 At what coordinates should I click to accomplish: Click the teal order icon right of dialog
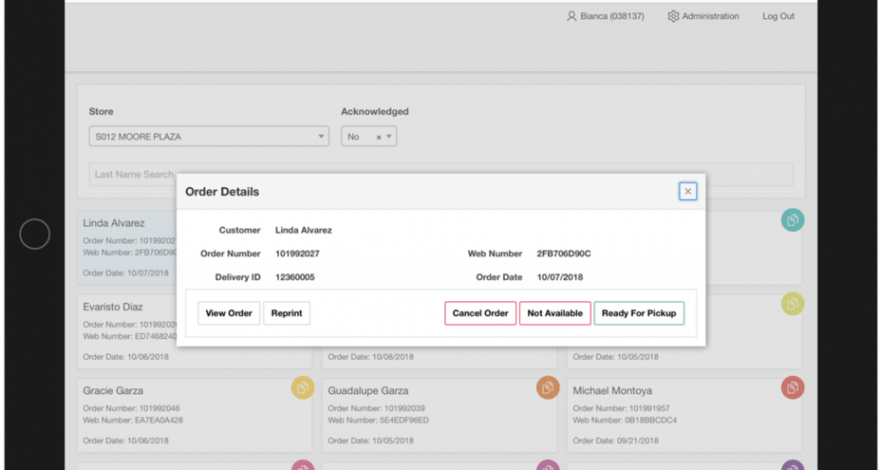pyautogui.click(x=792, y=221)
